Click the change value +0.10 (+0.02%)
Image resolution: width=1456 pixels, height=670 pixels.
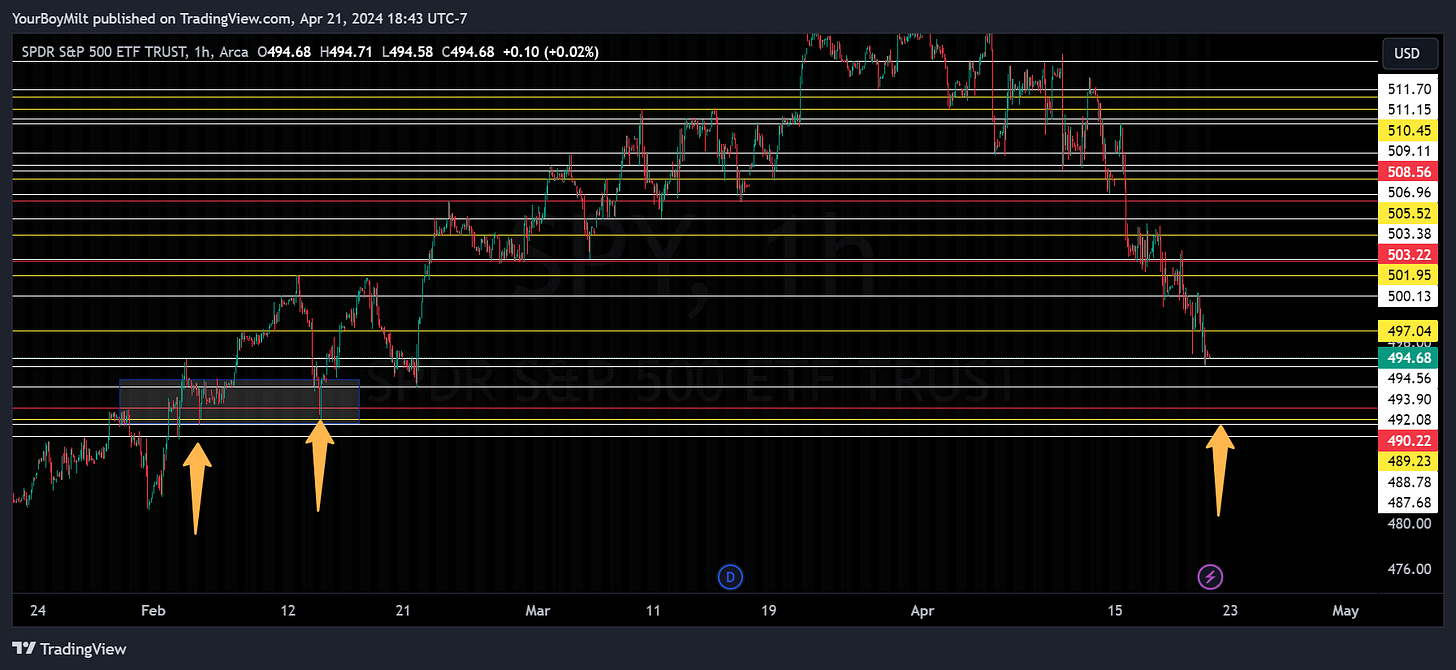click(549, 51)
